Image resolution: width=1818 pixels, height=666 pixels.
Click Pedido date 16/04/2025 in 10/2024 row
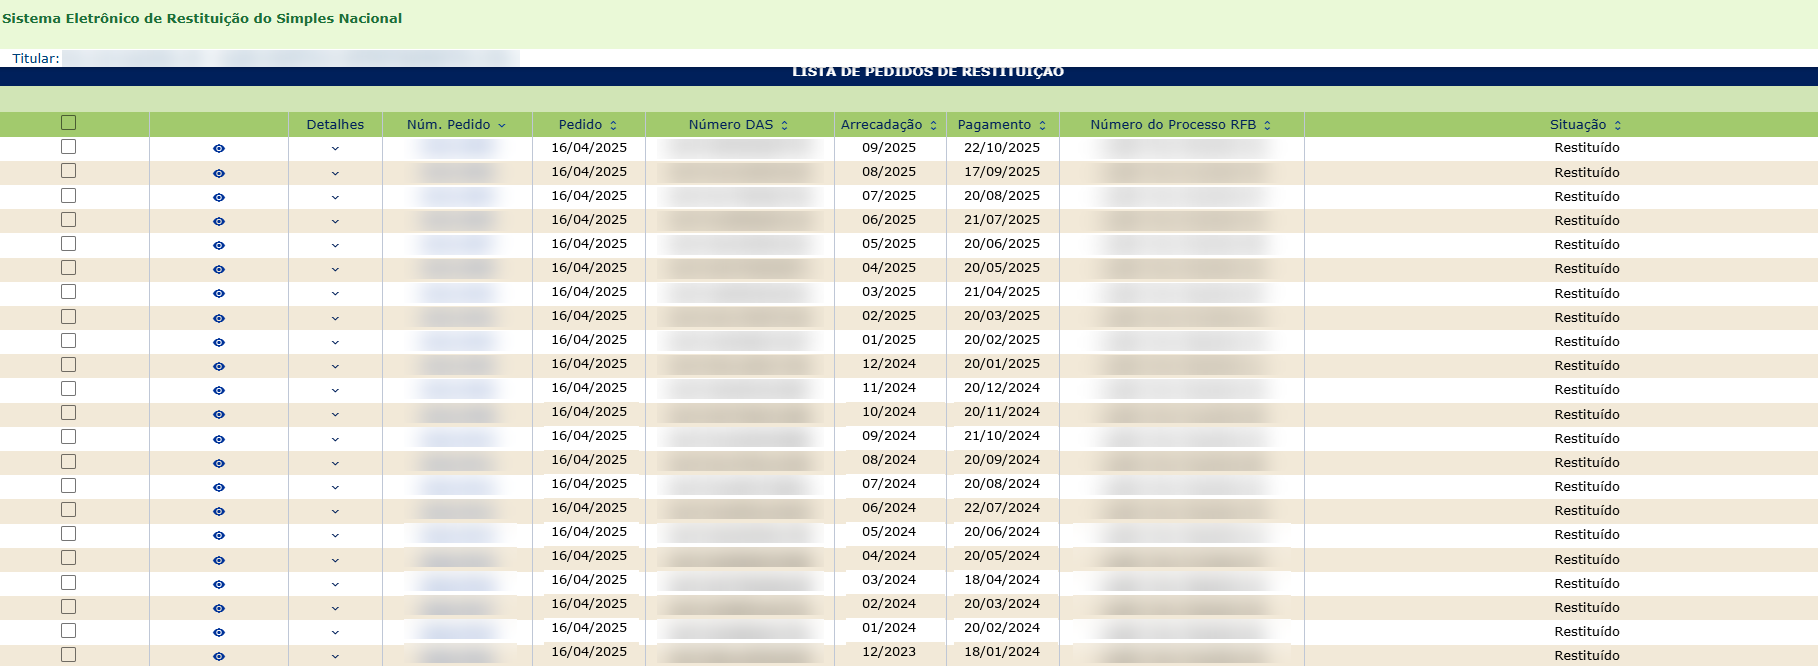pos(589,412)
